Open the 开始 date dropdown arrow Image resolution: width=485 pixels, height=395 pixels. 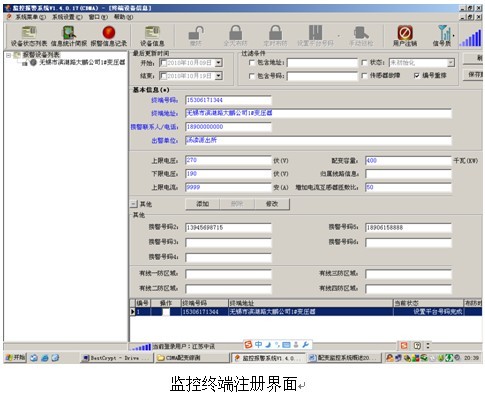tap(218, 63)
